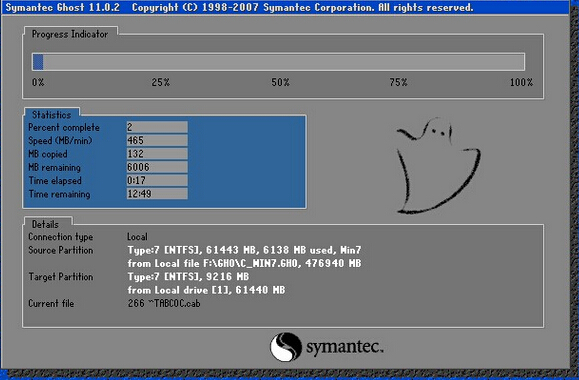The width and height of the screenshot is (579, 380).
Task: Click the 'Speed (MB/min)' label
Action: tap(60, 141)
